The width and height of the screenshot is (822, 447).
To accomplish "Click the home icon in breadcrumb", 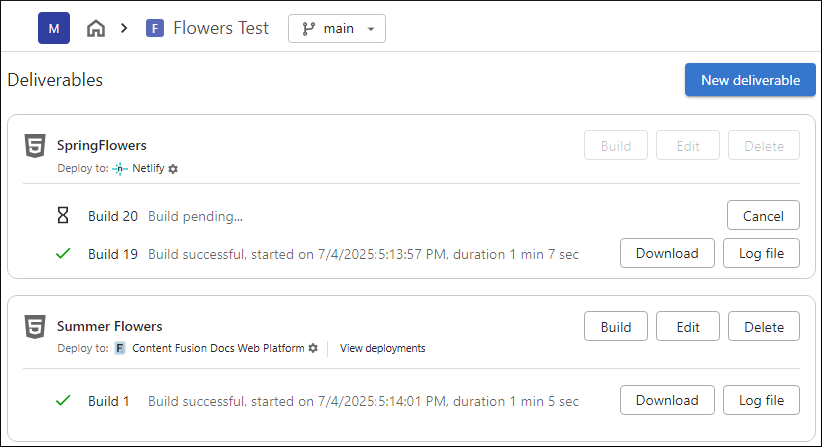I will [x=96, y=29].
